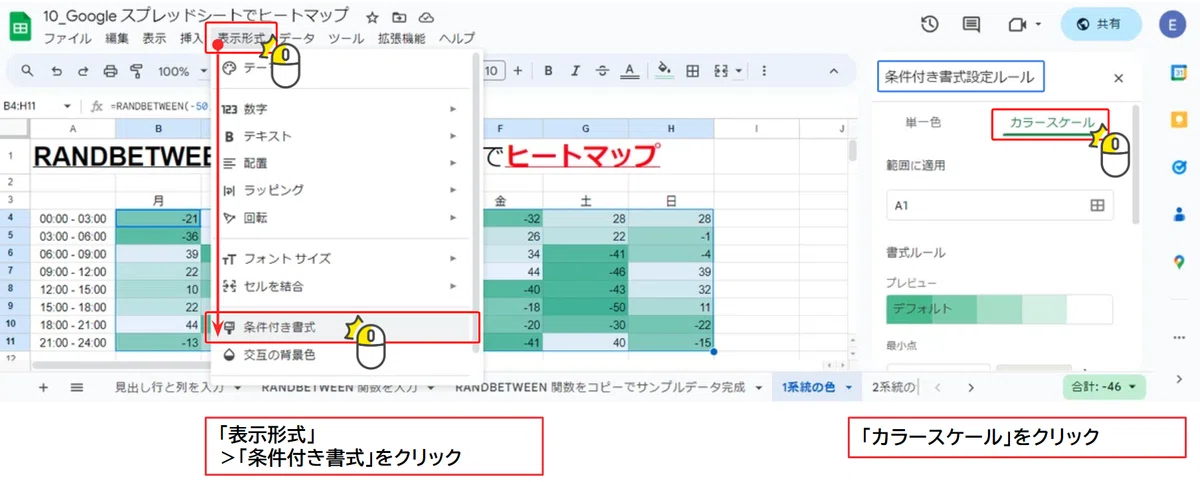Open the account avatar E
This screenshot has width=1200, height=482.
[x=1171, y=24]
